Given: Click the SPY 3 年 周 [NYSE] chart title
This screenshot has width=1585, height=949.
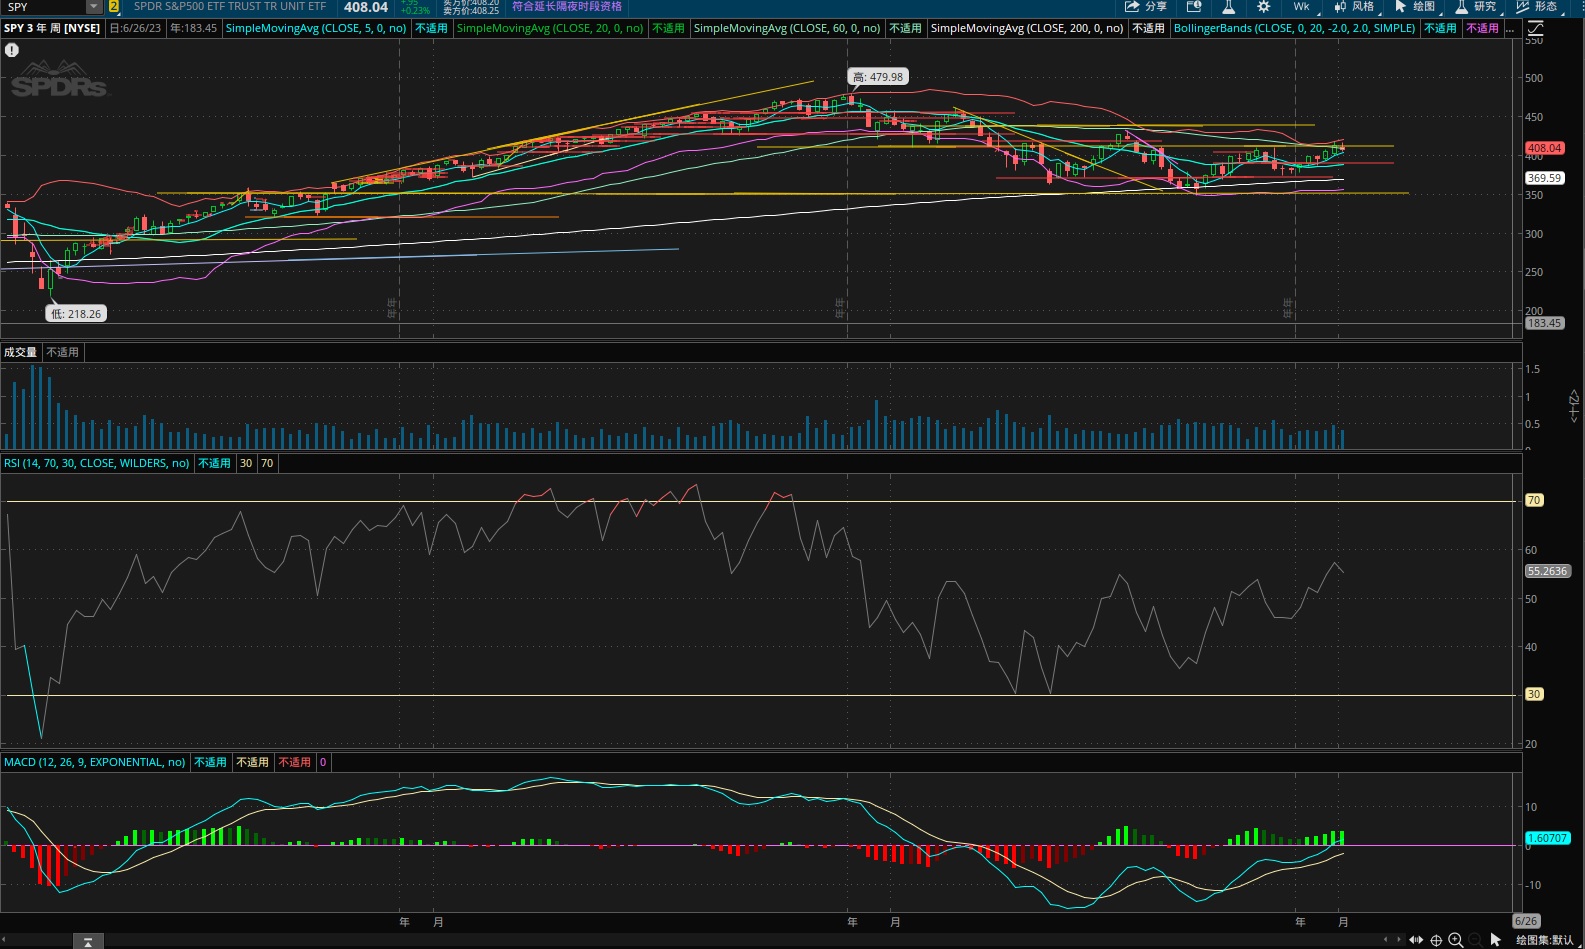Looking at the screenshot, I should click(52, 28).
